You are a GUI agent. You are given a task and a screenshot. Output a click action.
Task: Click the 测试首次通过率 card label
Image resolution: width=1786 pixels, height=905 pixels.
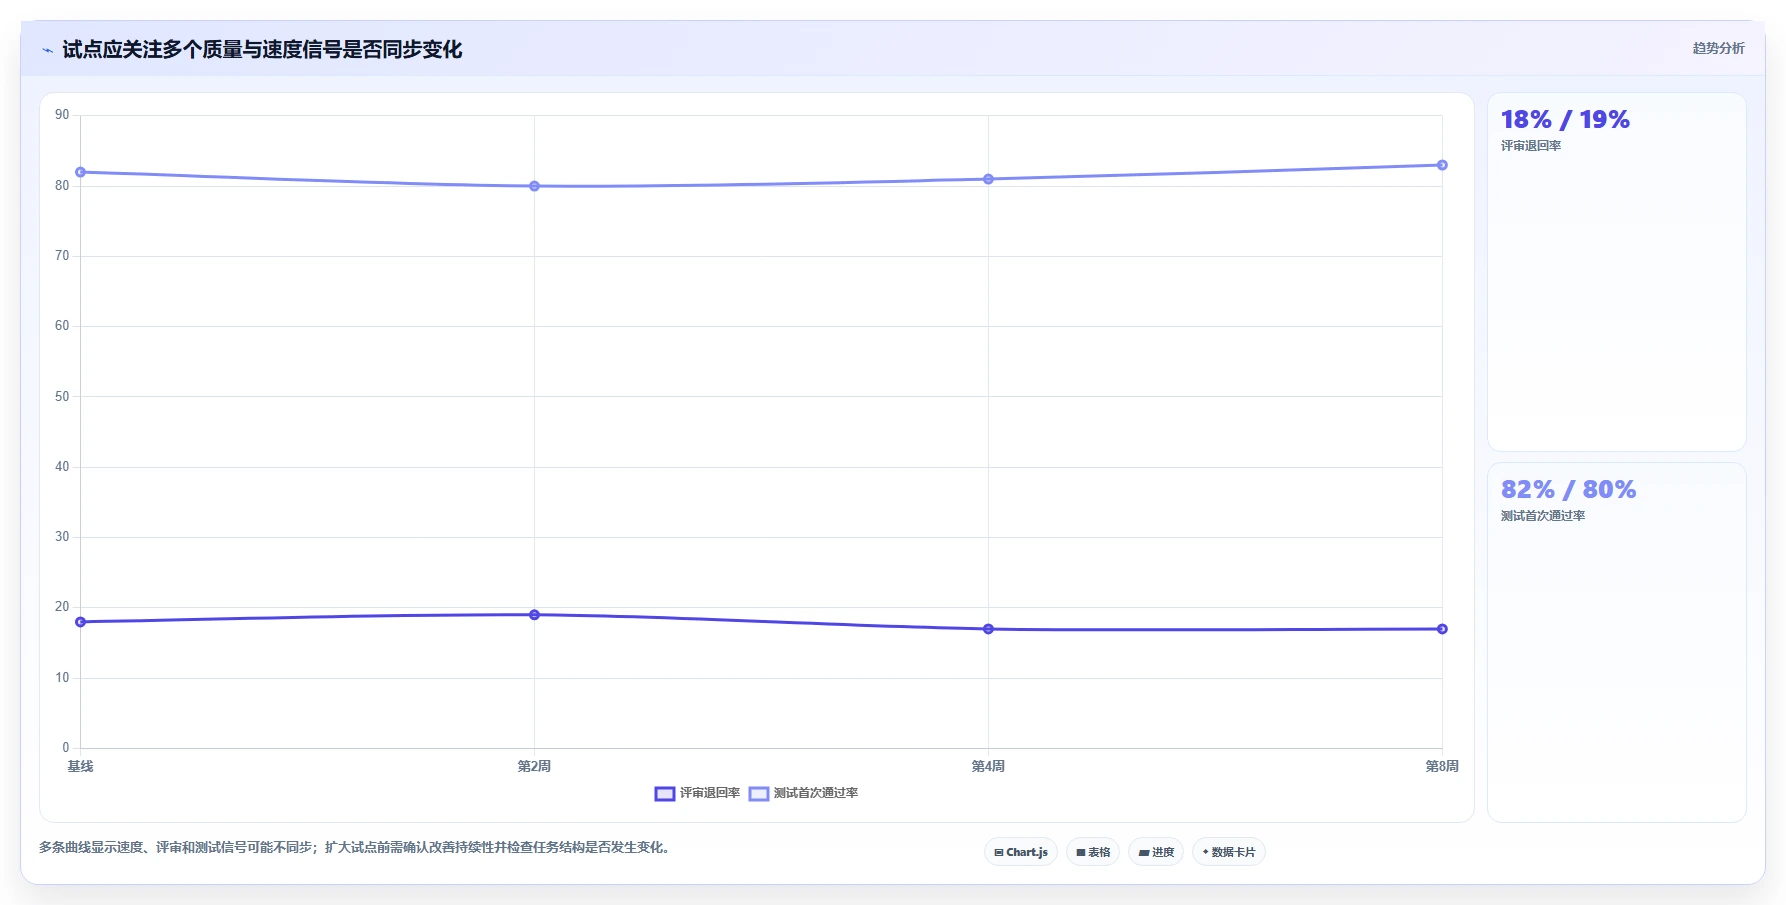pos(1543,516)
